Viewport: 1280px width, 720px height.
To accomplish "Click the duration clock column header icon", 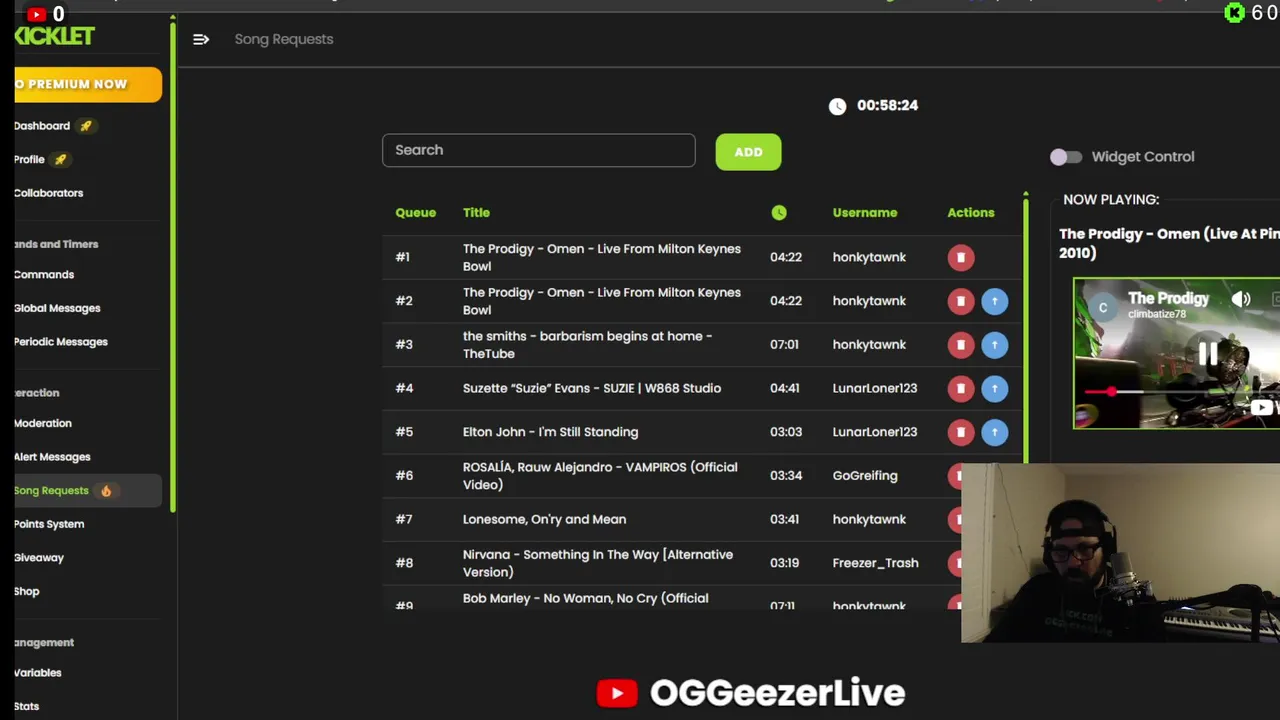I will click(779, 212).
